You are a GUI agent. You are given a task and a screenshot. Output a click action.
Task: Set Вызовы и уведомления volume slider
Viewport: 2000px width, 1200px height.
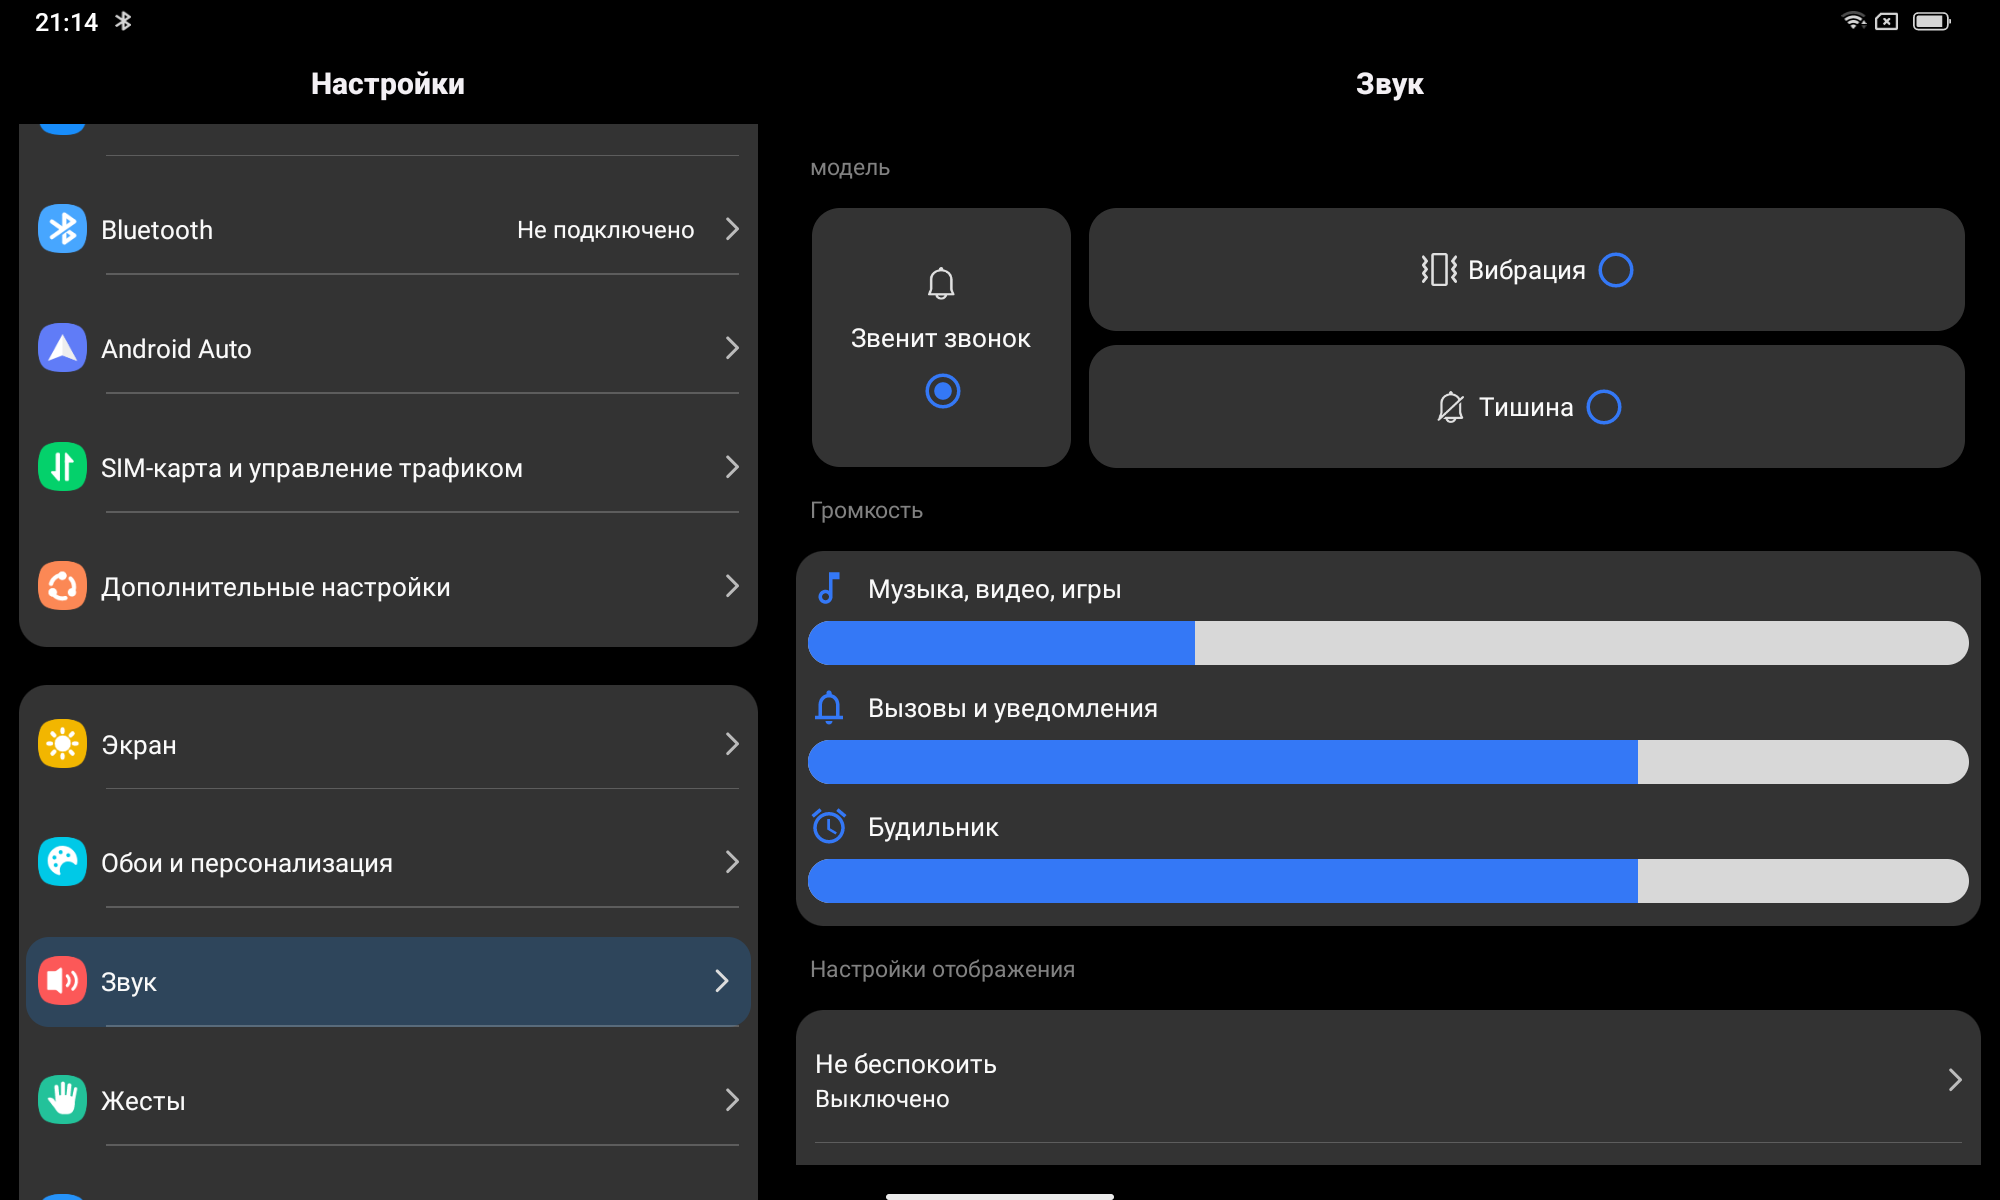[1388, 762]
